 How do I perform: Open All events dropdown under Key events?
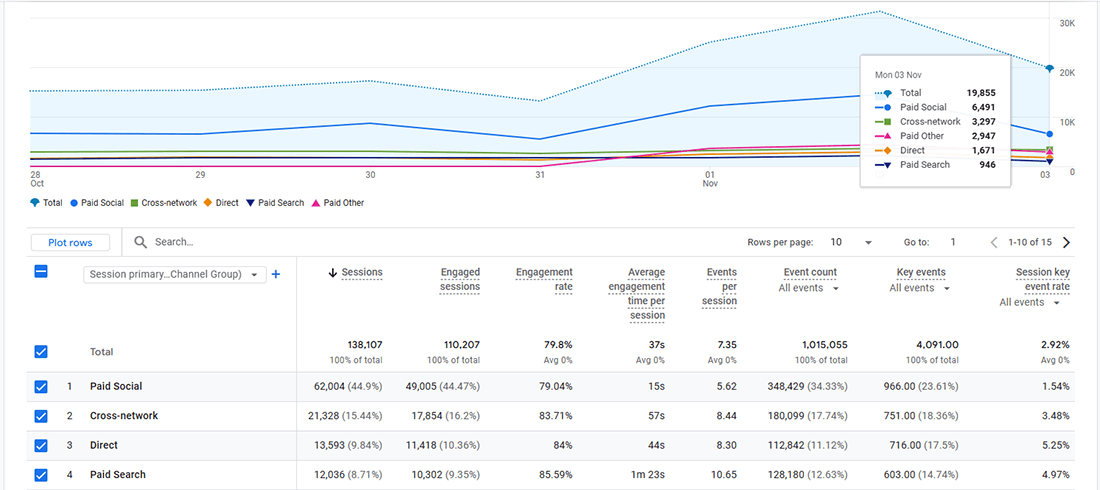[x=920, y=288]
